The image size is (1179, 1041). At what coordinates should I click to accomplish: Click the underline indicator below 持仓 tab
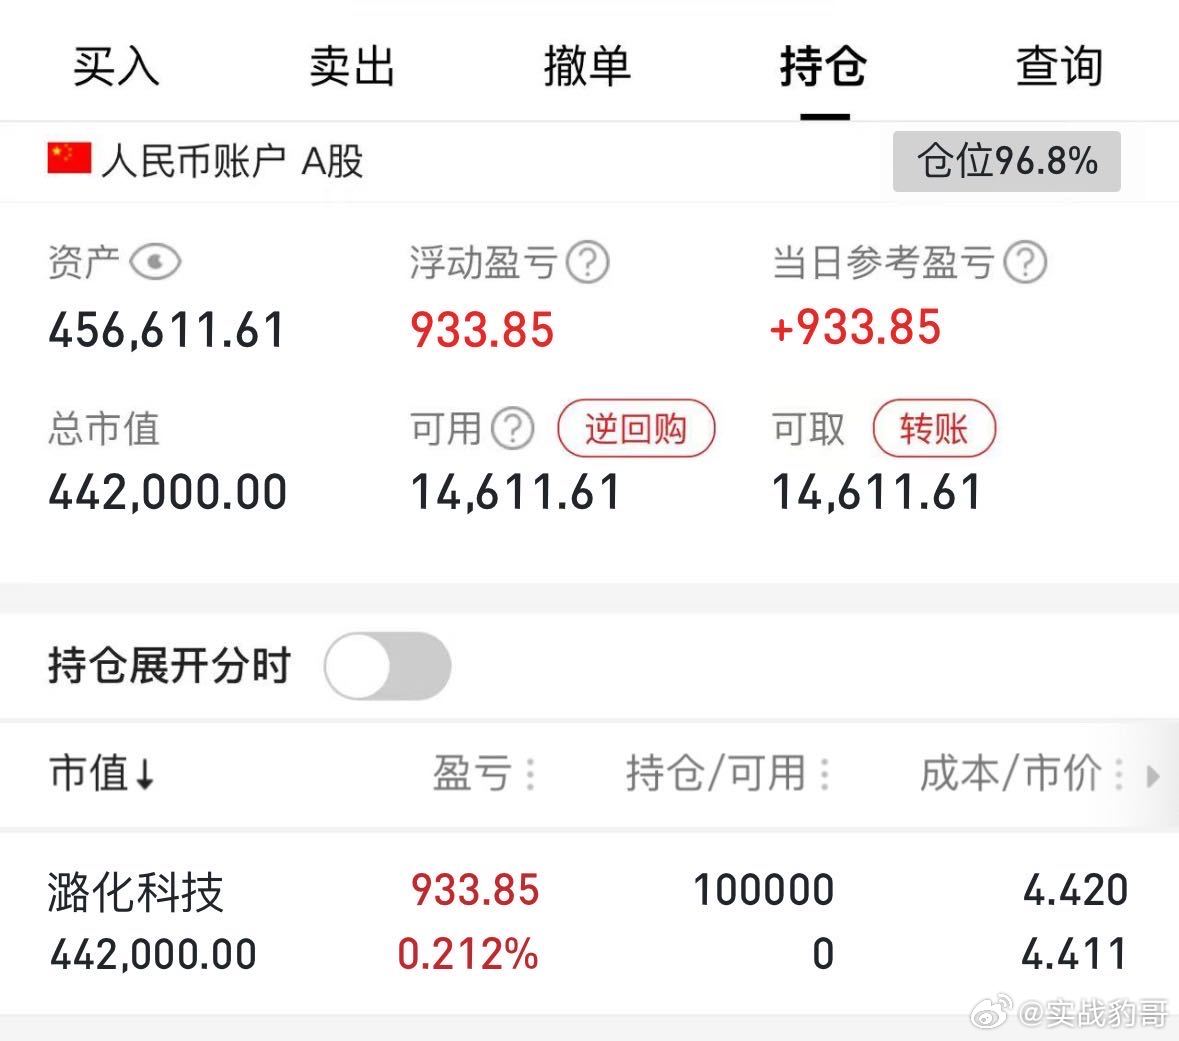(824, 114)
